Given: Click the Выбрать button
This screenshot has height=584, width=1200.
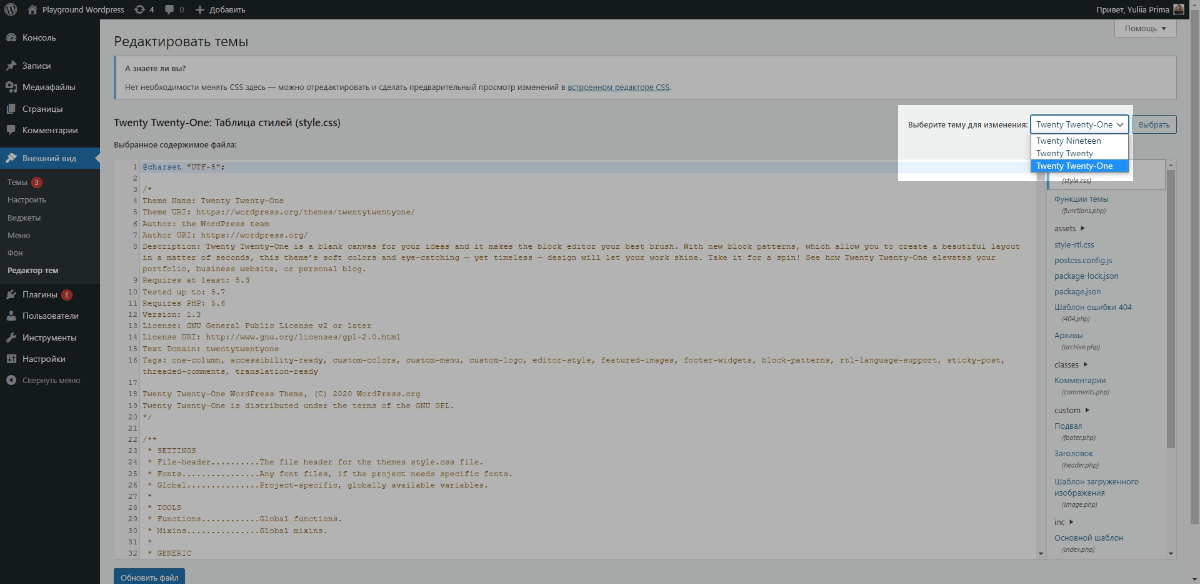Looking at the screenshot, I should pos(1155,125).
